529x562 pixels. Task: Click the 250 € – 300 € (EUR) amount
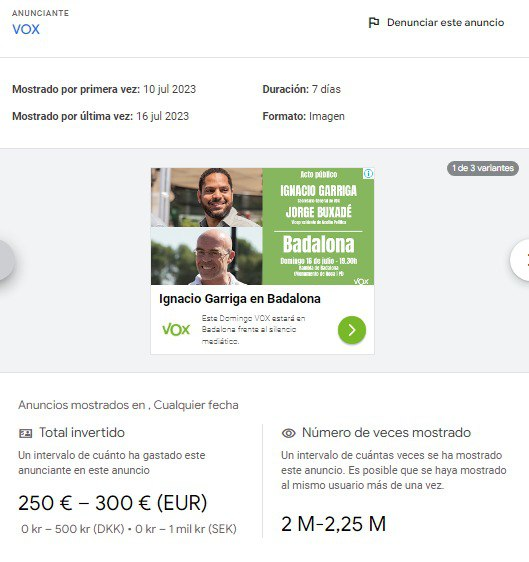point(113,503)
